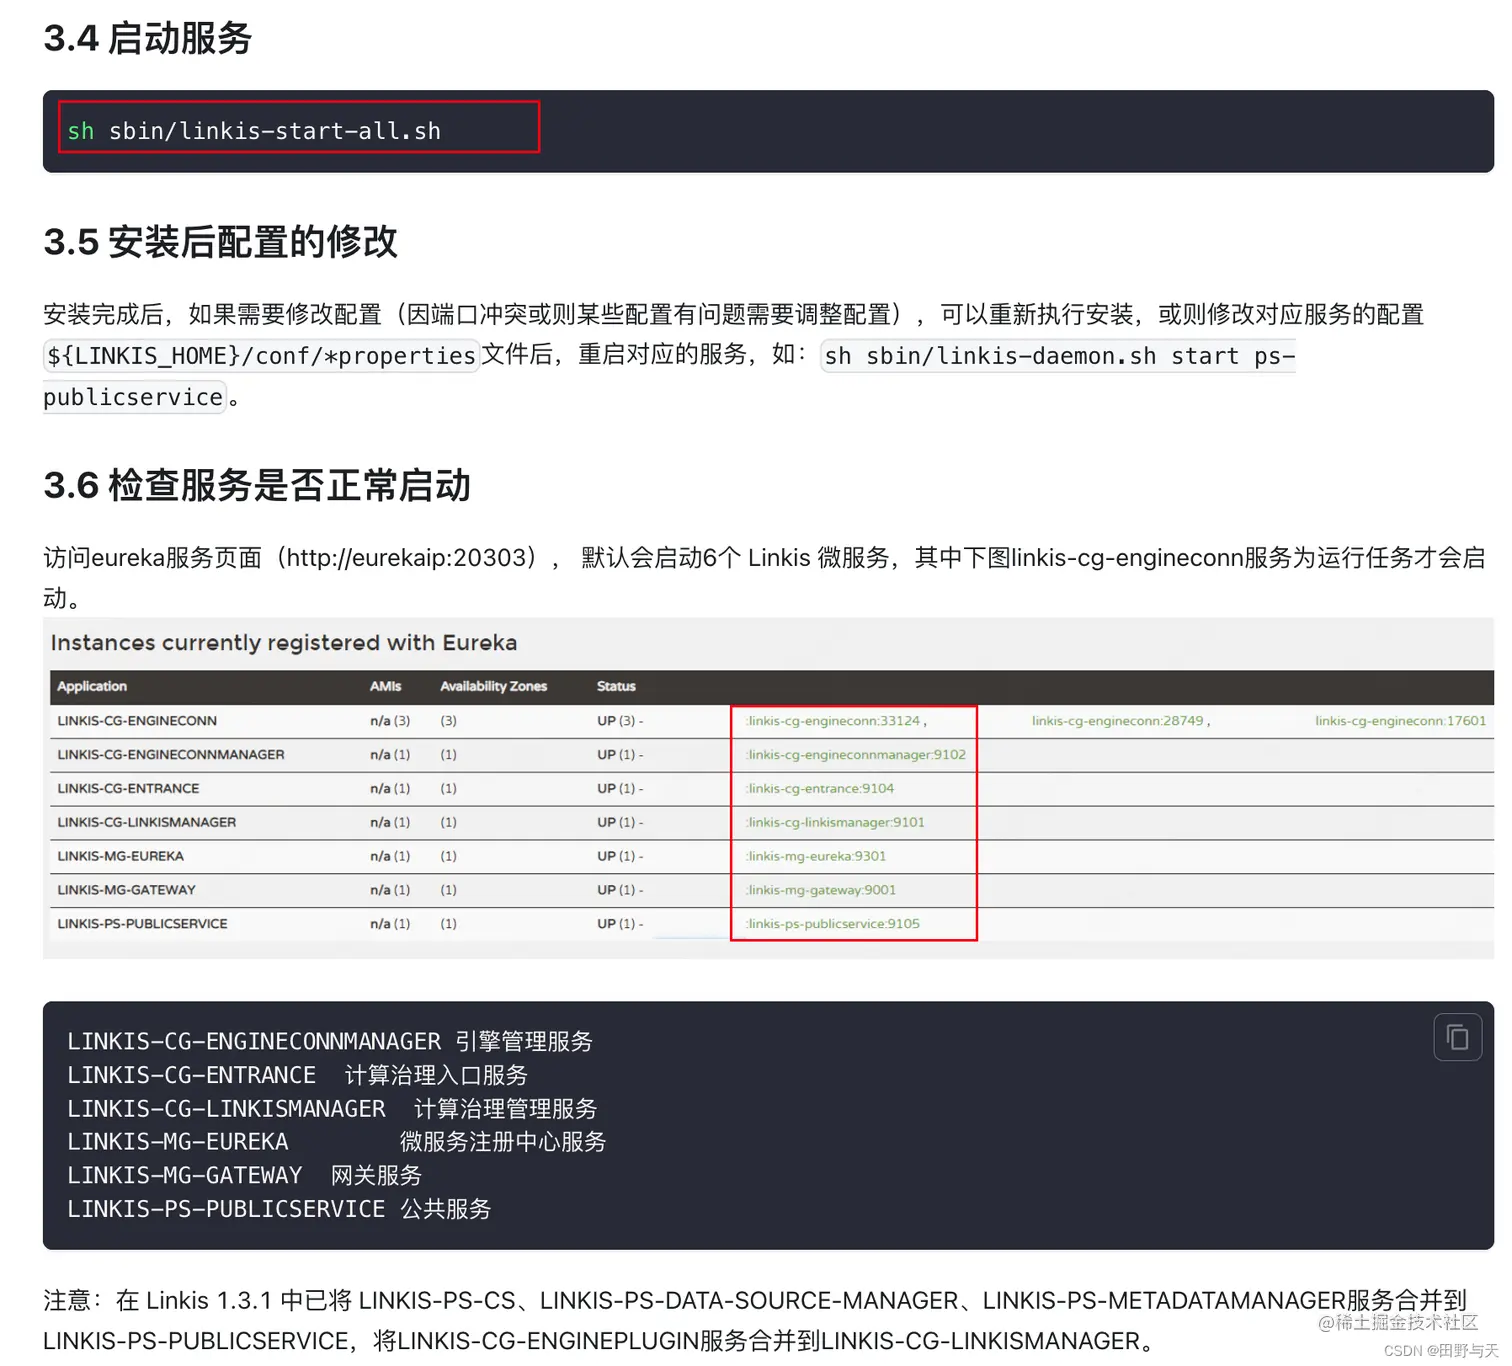Click 'LINKIS-MG-EUREKA 微服务注册中心服务' code line
Screen dimensions: 1512x1366
click(337, 1142)
